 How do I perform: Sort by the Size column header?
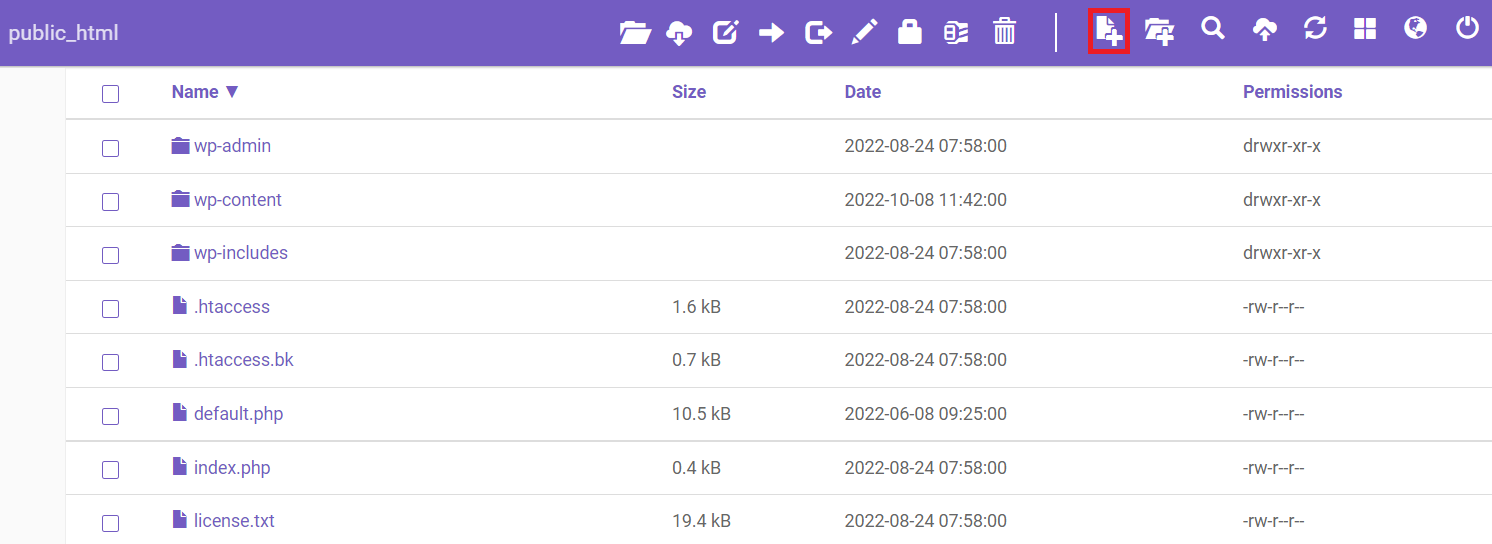tap(688, 92)
